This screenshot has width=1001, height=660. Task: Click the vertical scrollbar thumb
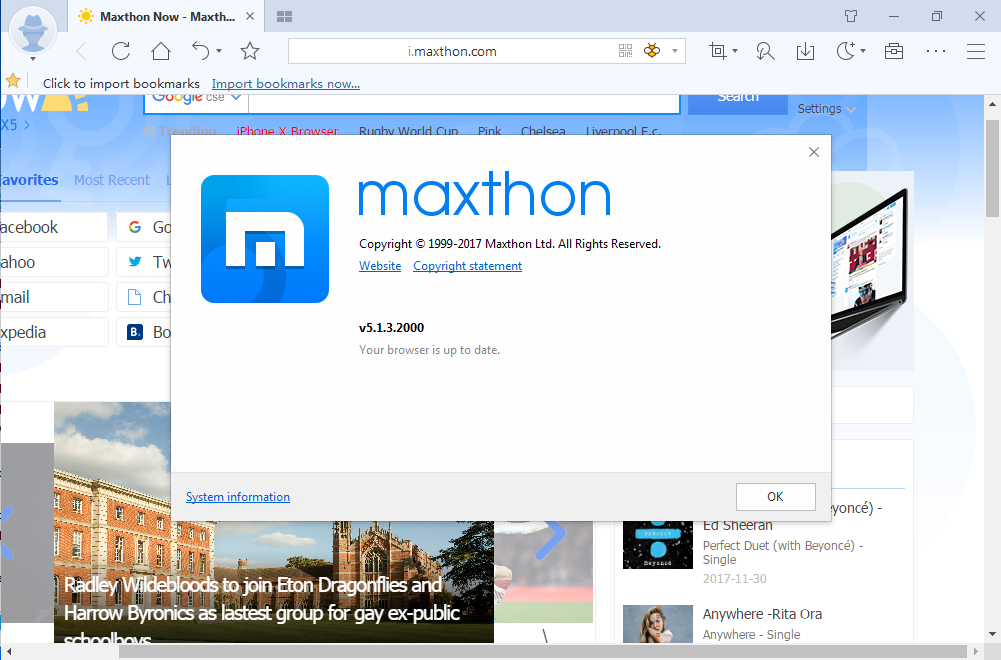993,169
